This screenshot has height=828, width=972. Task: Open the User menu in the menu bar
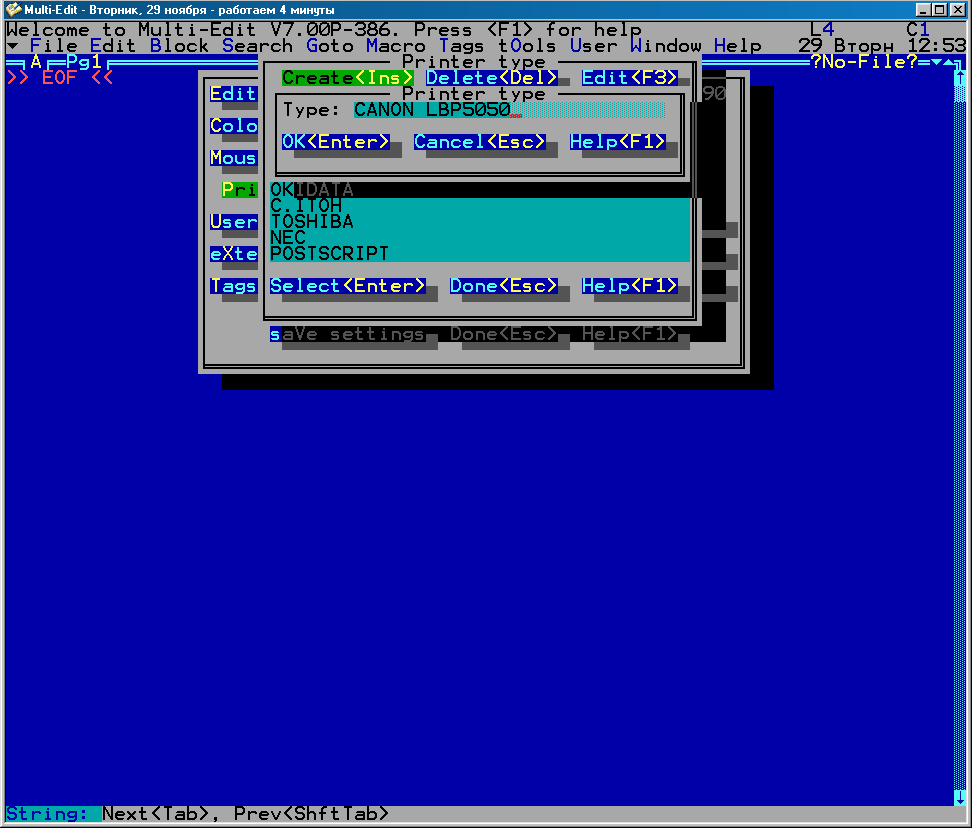pos(593,46)
